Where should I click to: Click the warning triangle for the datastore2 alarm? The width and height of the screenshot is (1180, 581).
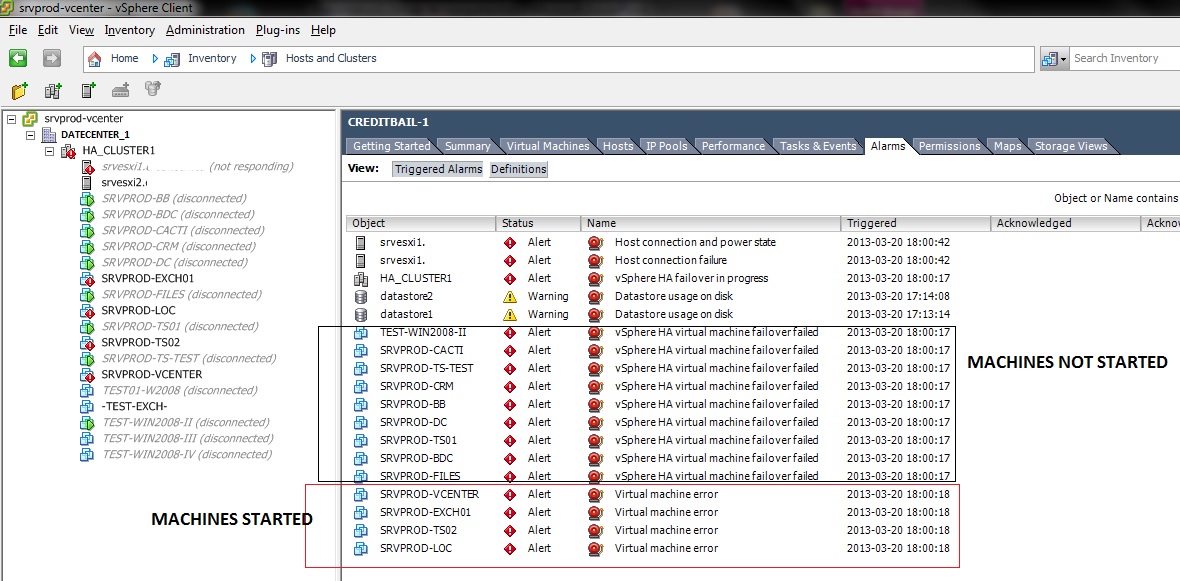tap(510, 296)
